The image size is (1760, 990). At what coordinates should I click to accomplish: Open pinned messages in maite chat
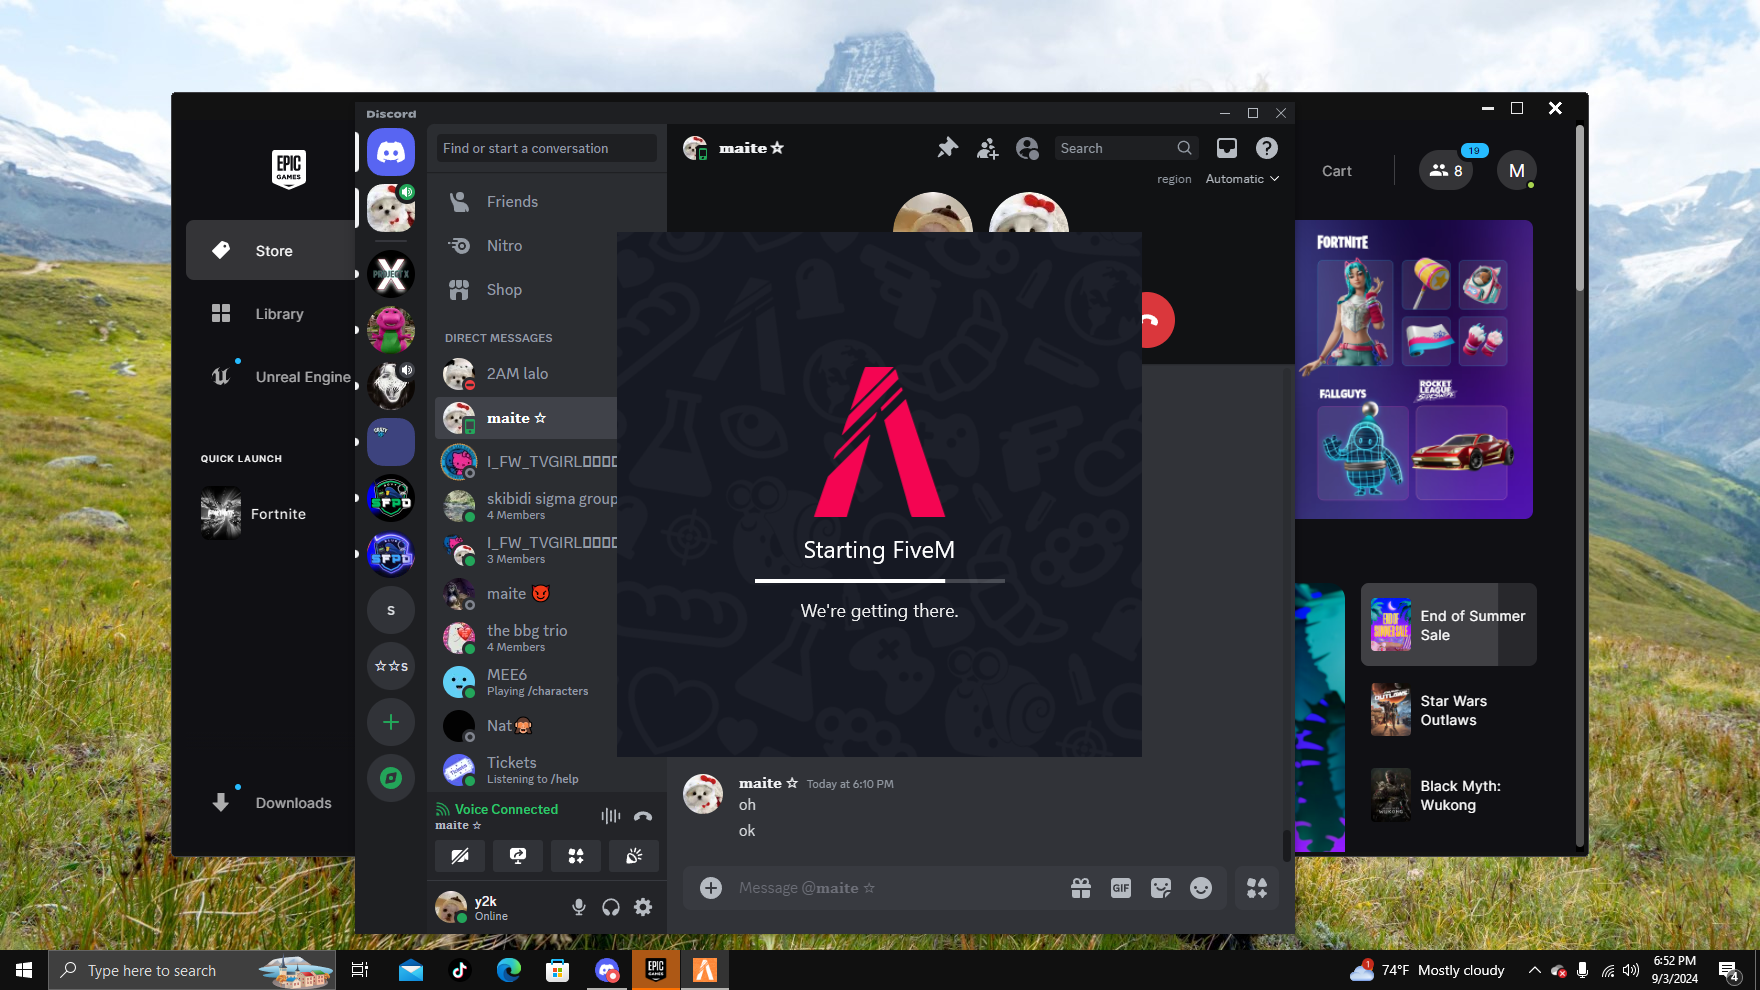[x=947, y=148]
